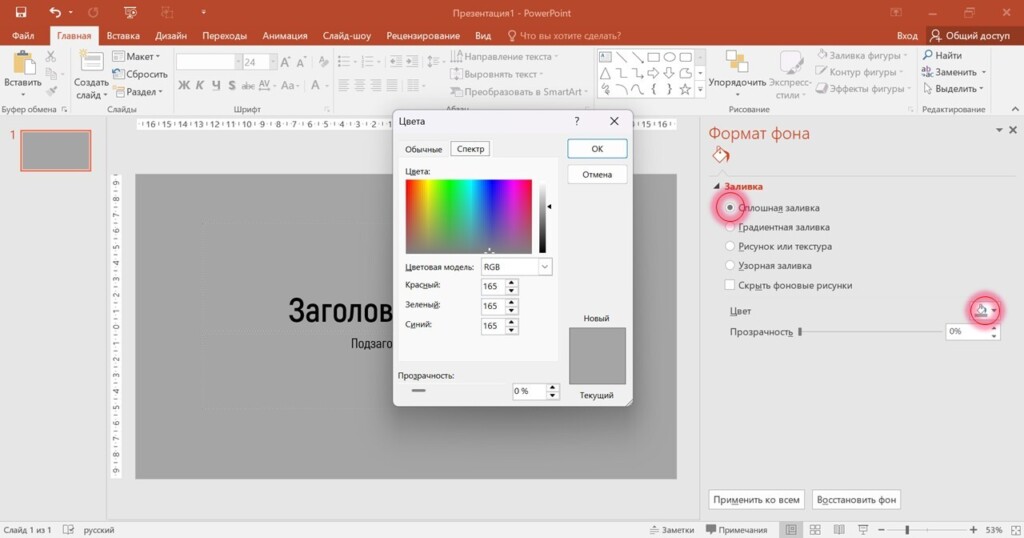Click the Красный value input field

492,286
